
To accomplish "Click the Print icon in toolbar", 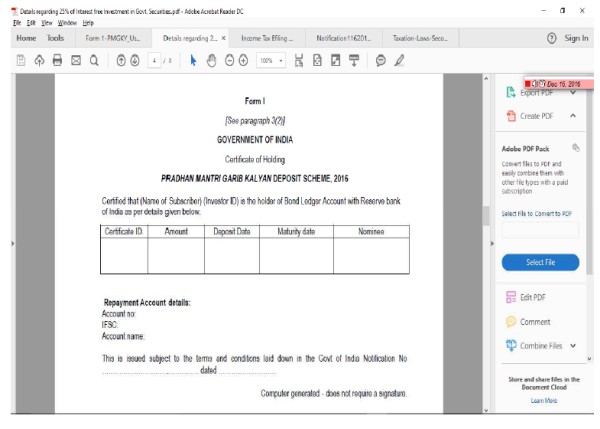I will (x=57, y=61).
